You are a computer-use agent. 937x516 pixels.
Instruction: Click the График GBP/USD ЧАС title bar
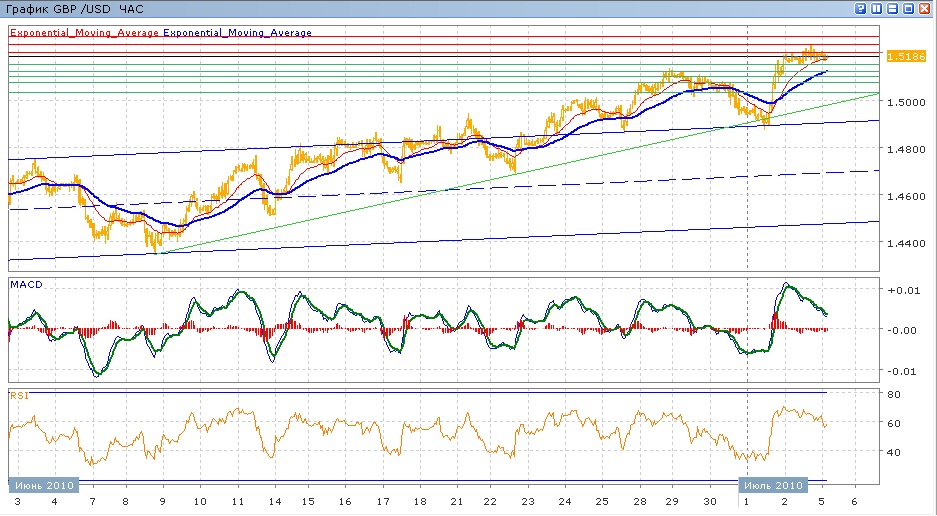point(75,8)
